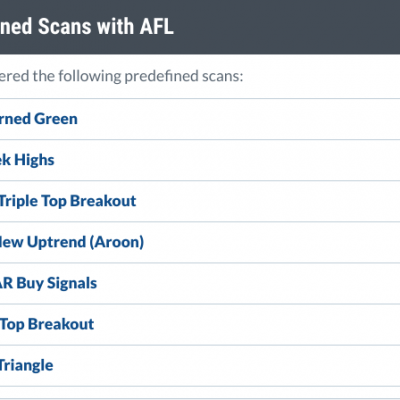Open the New Uptrend (Aroon) link

pyautogui.click(x=72, y=242)
